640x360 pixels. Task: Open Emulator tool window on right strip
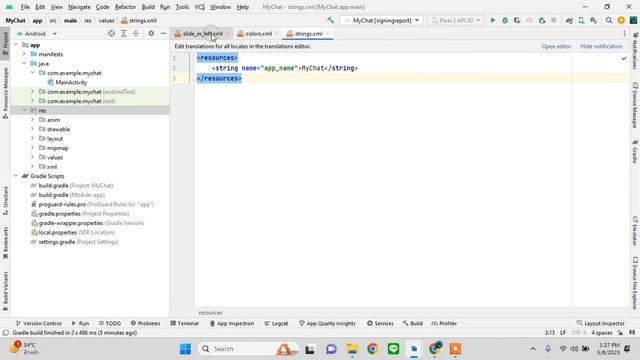(x=635, y=231)
